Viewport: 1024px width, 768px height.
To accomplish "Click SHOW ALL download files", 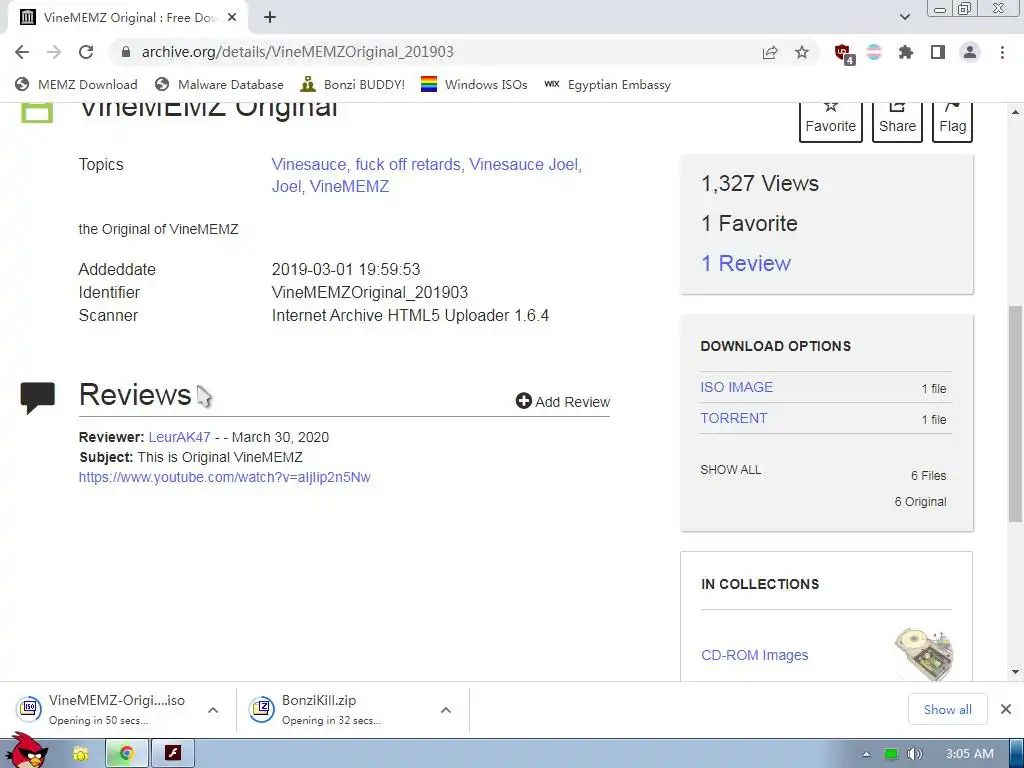I will (x=730, y=470).
